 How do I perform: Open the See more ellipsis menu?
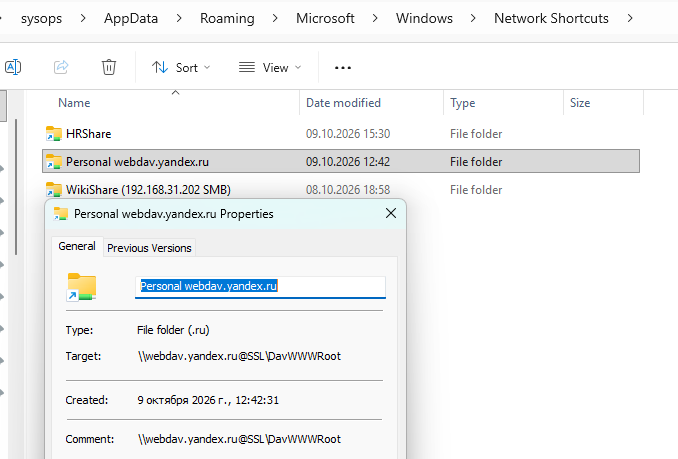point(343,68)
